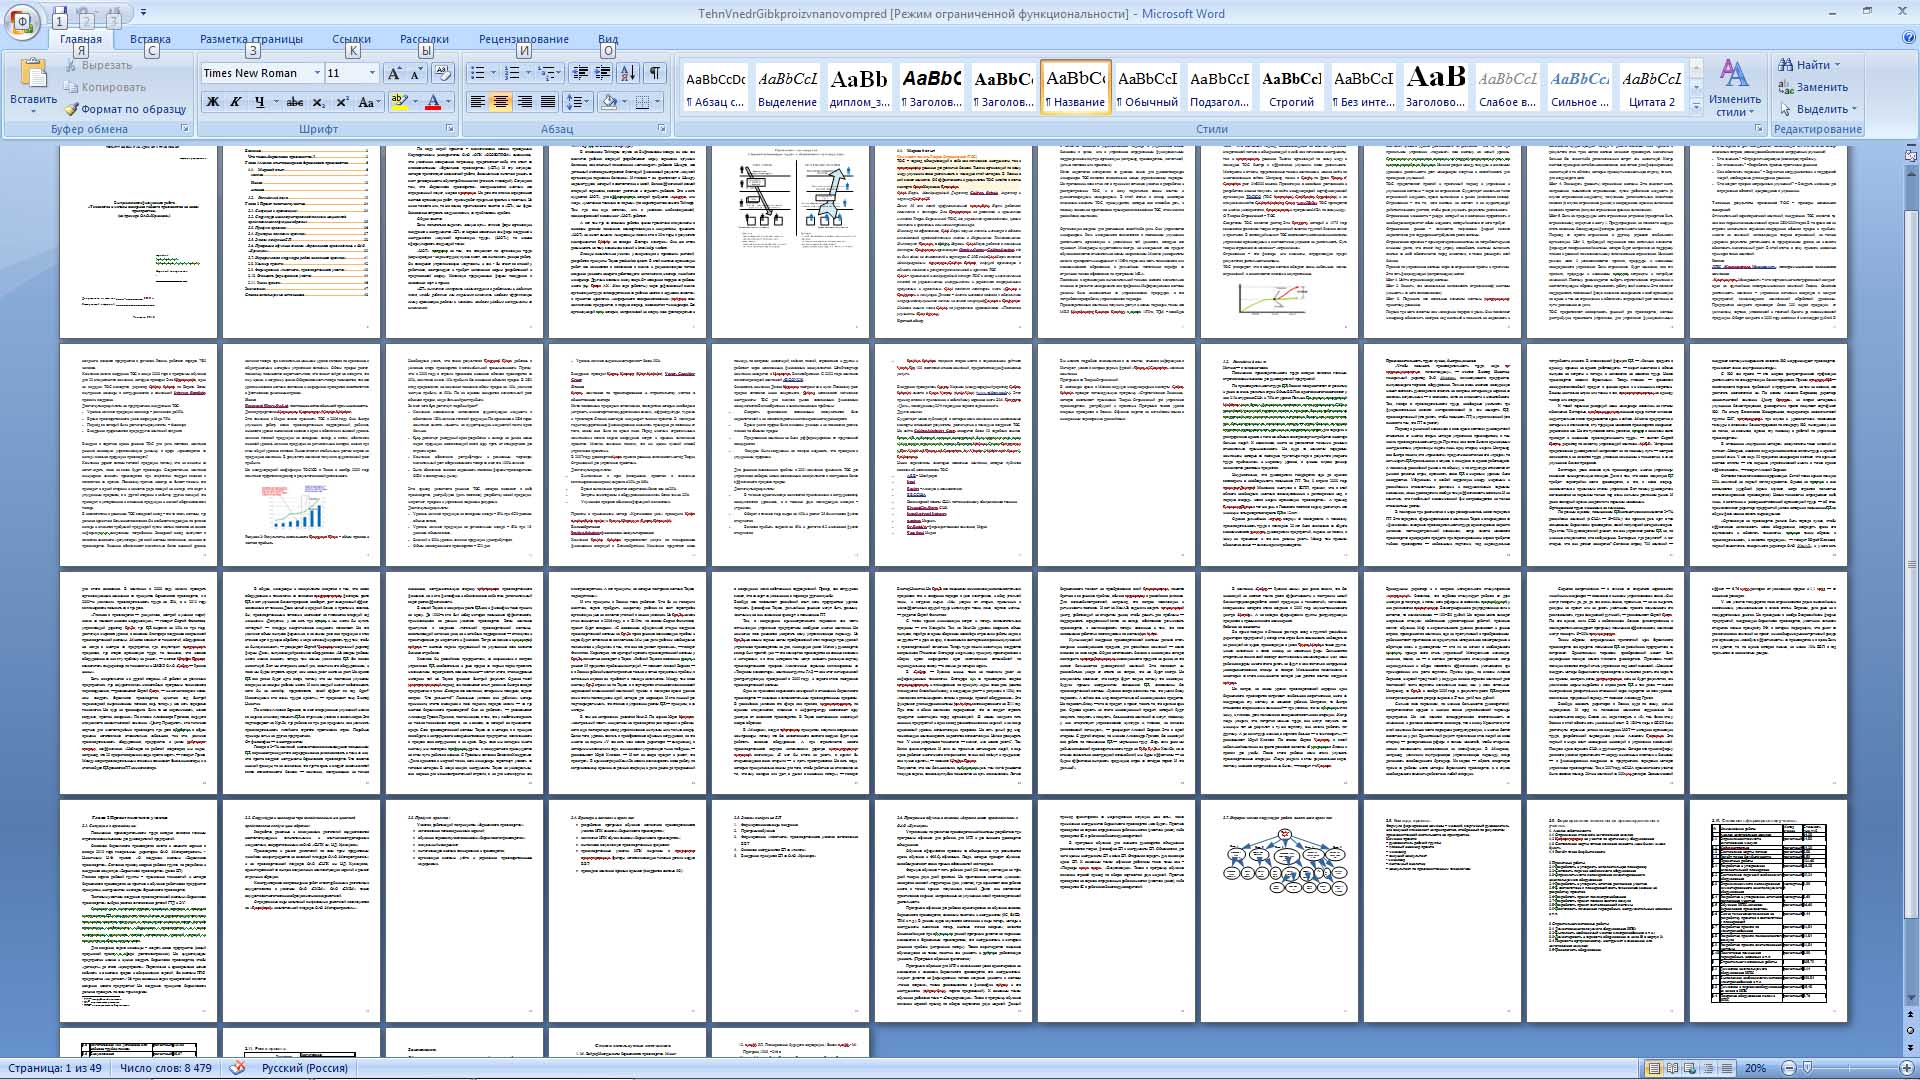The height and width of the screenshot is (1080, 1920).
Task: Click the Sort A-Z icon
Action: coord(628,73)
